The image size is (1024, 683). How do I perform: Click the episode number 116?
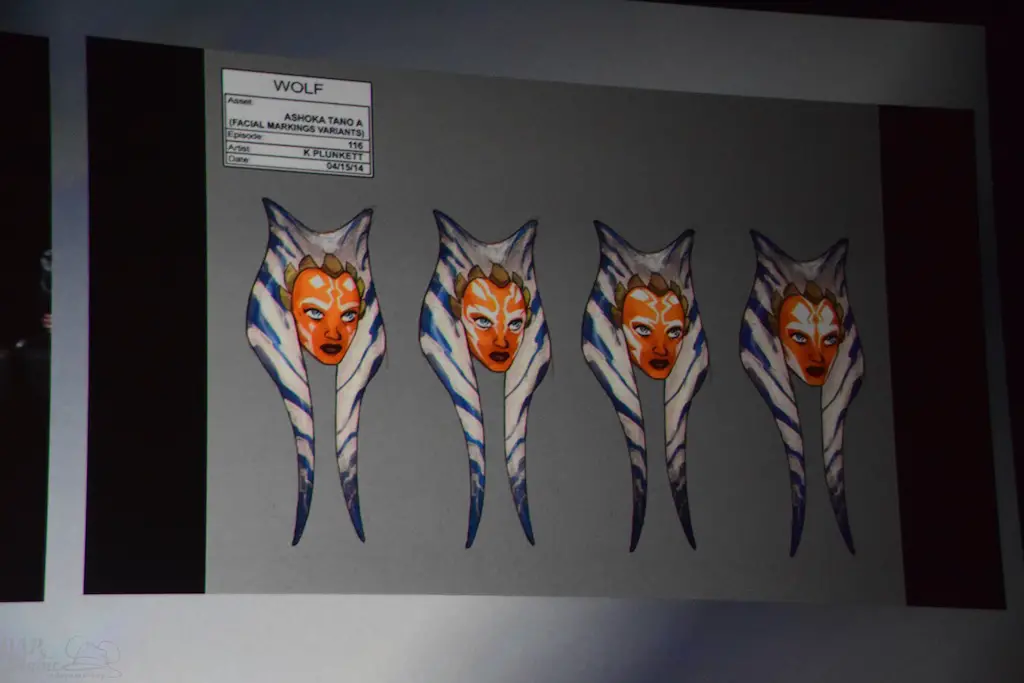click(x=356, y=143)
